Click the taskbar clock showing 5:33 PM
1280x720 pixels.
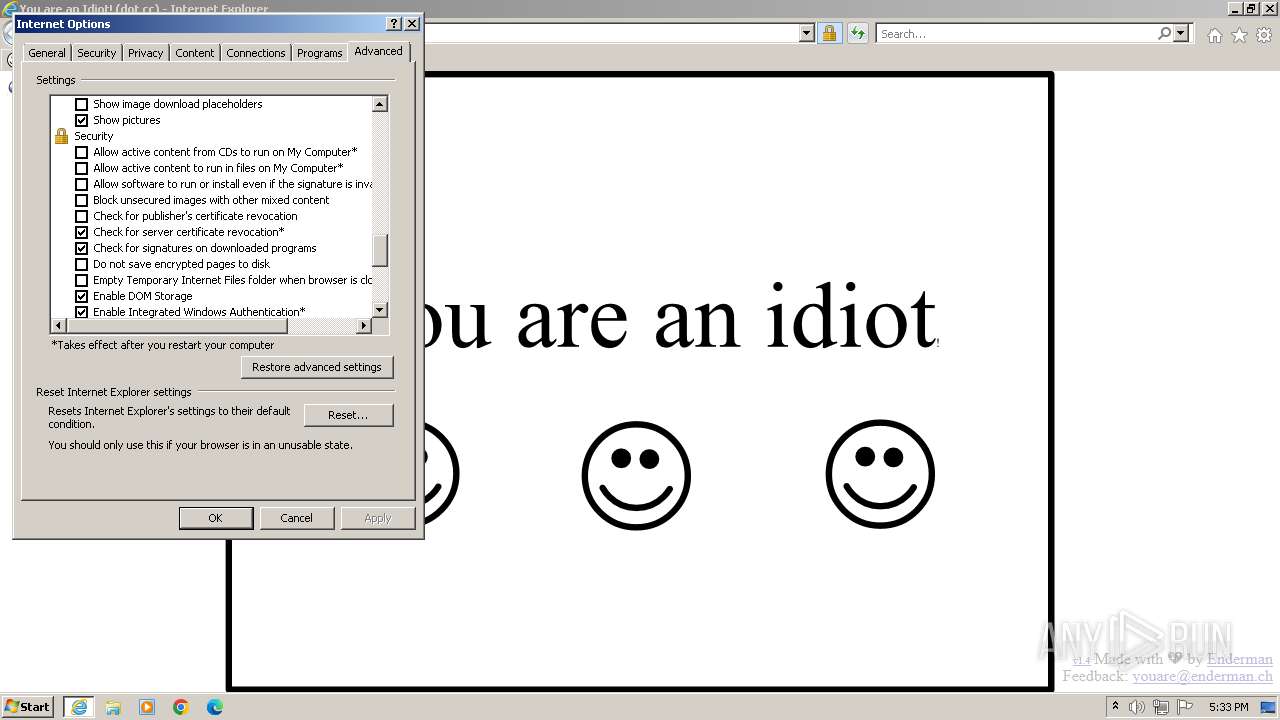tap(1228, 707)
